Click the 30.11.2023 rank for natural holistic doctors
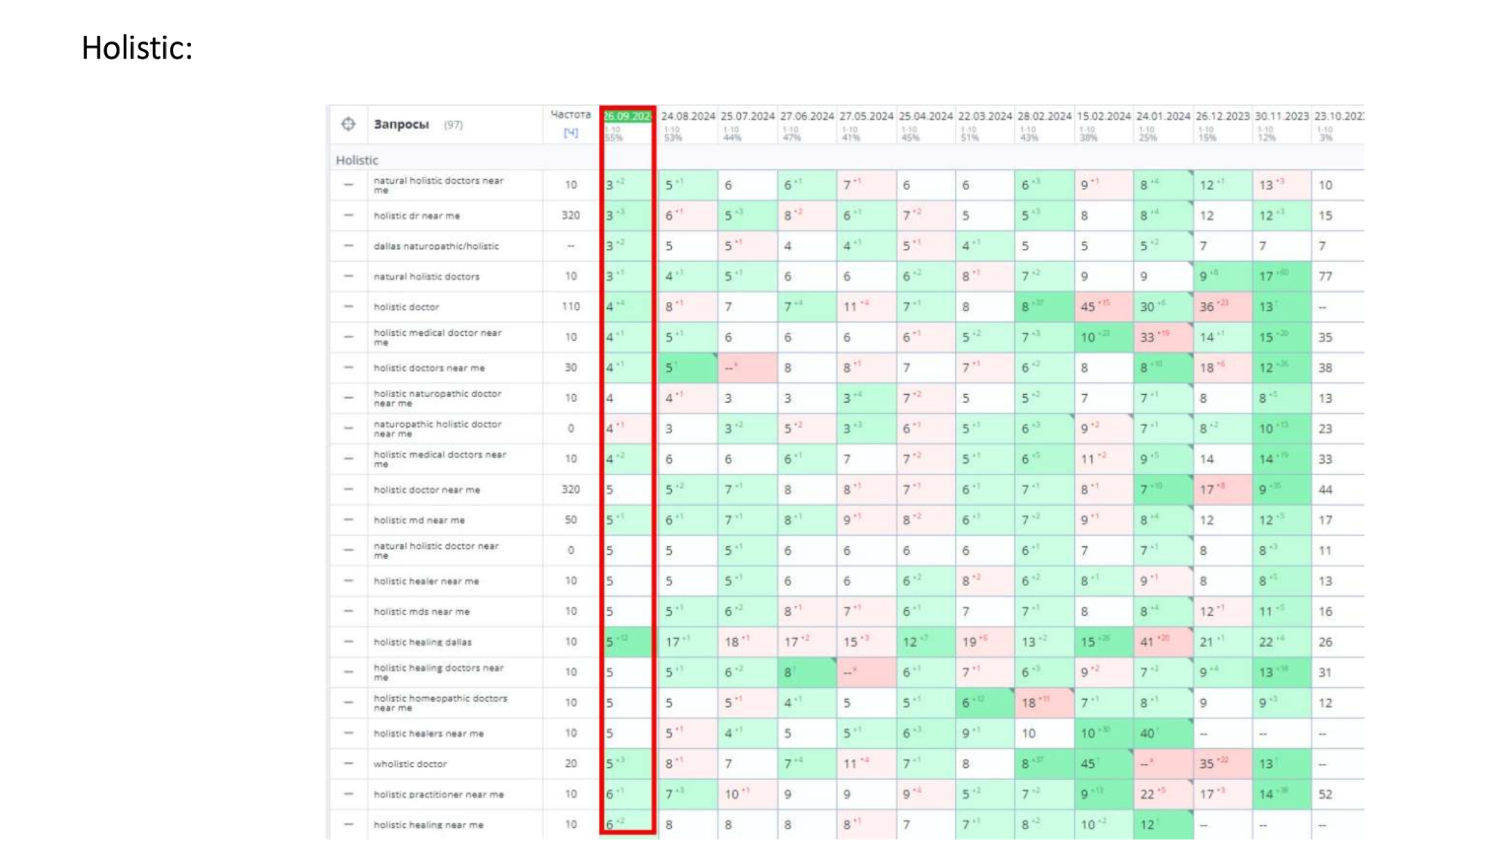The height and width of the screenshot is (851, 1500). (x=1281, y=276)
